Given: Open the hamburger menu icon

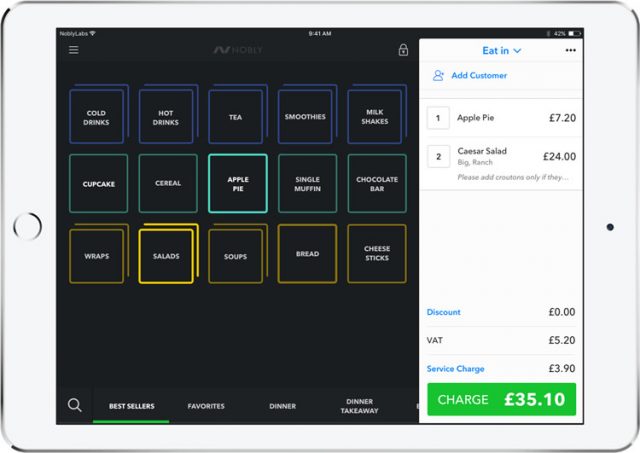Looking at the screenshot, I should click(74, 50).
